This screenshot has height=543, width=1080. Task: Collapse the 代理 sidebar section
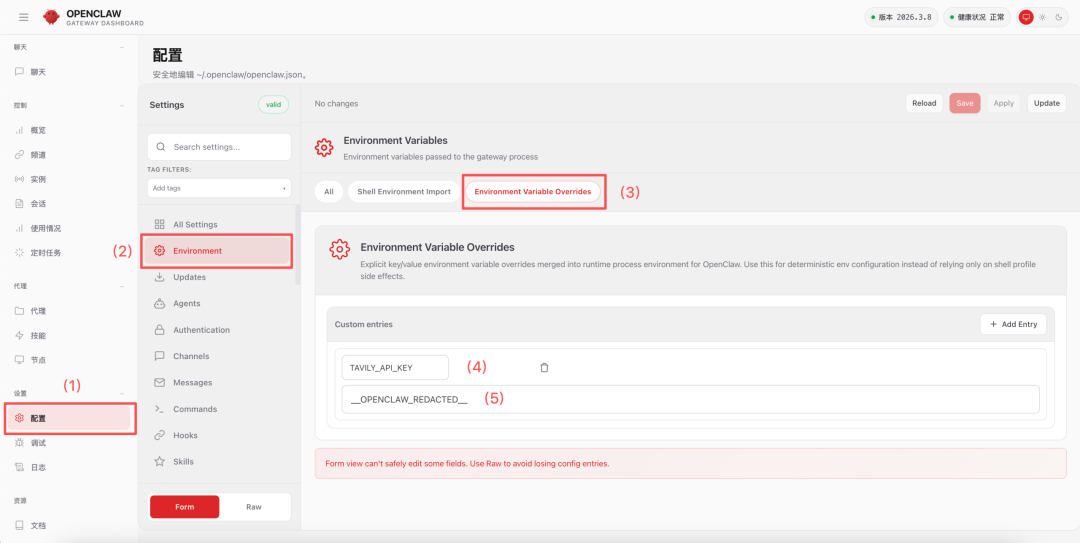pos(122,286)
